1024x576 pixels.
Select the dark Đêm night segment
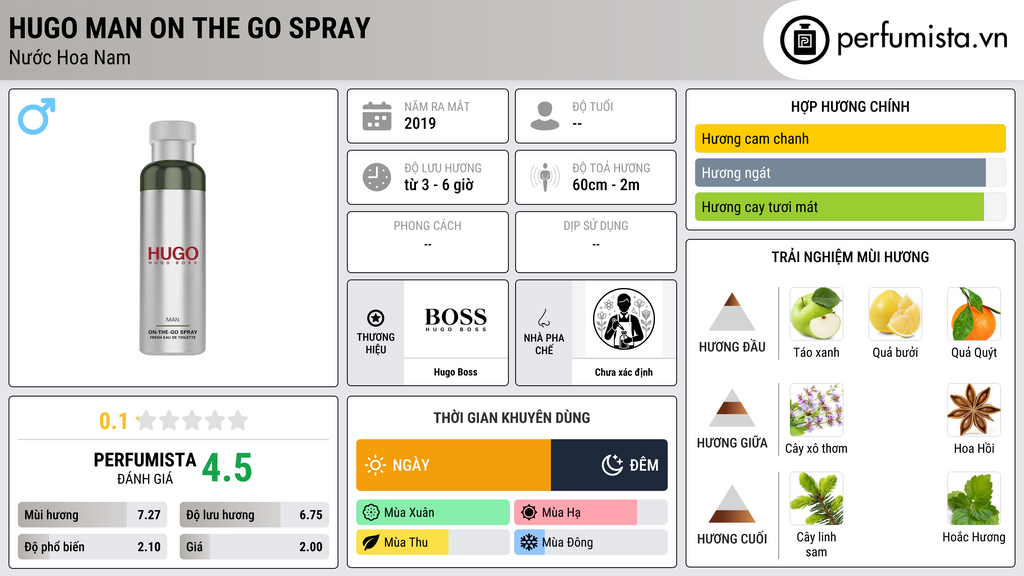pyautogui.click(x=609, y=465)
